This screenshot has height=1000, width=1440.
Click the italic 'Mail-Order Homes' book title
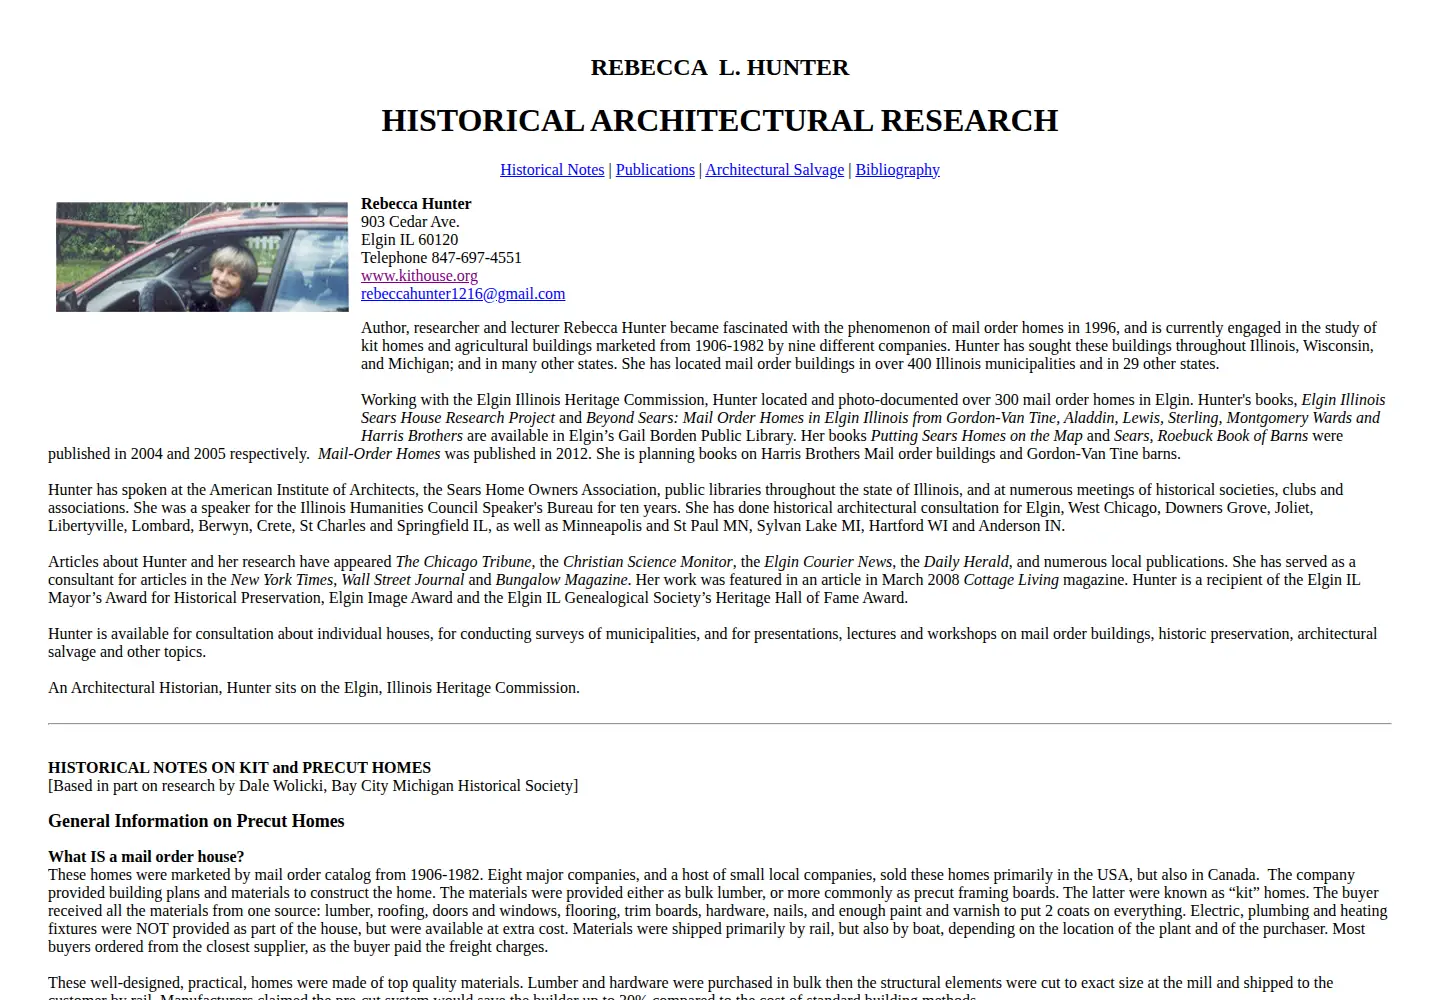(379, 454)
